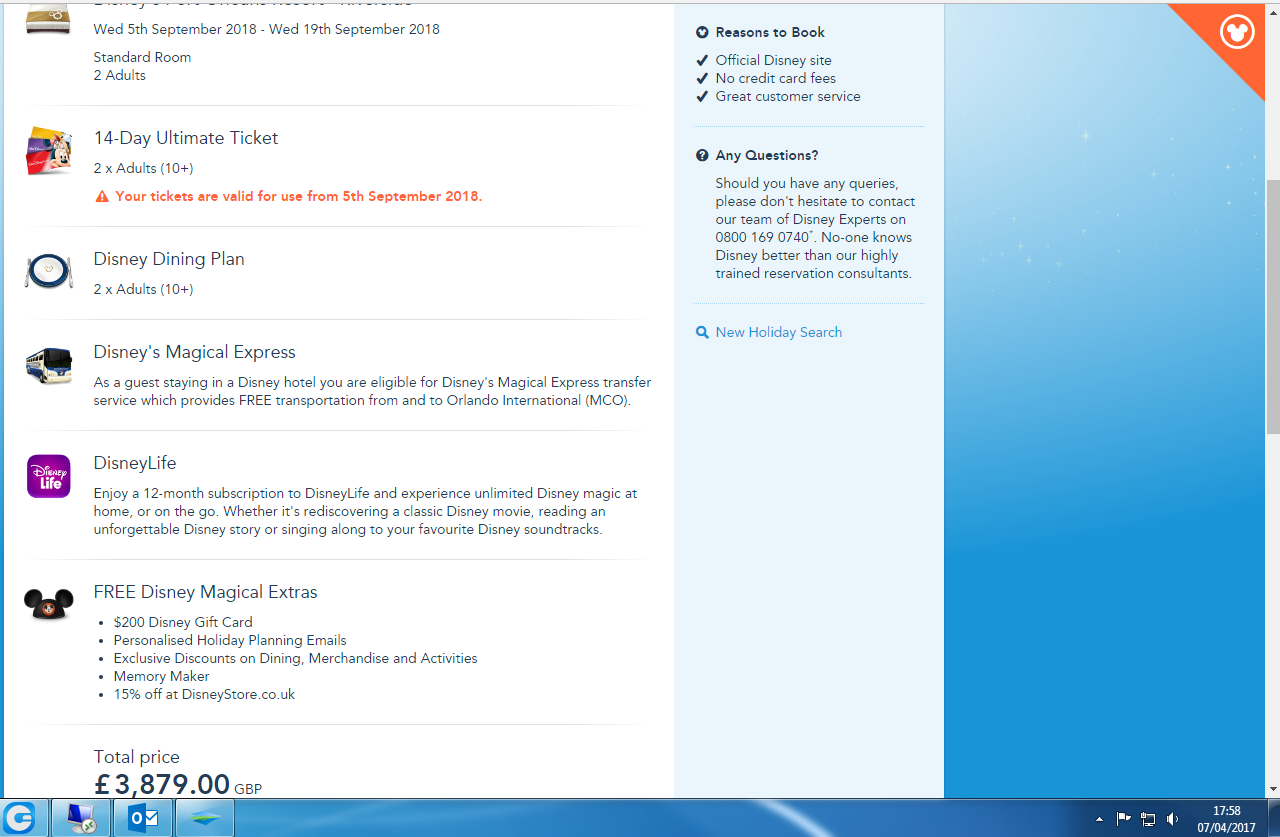
Task: Click the heart icon beside Reasons to Book
Action: (702, 33)
